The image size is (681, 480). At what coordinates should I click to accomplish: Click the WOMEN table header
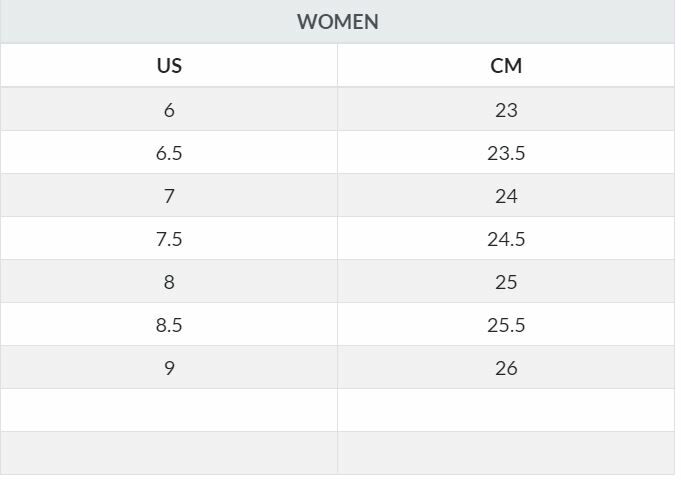pyautogui.click(x=338, y=21)
